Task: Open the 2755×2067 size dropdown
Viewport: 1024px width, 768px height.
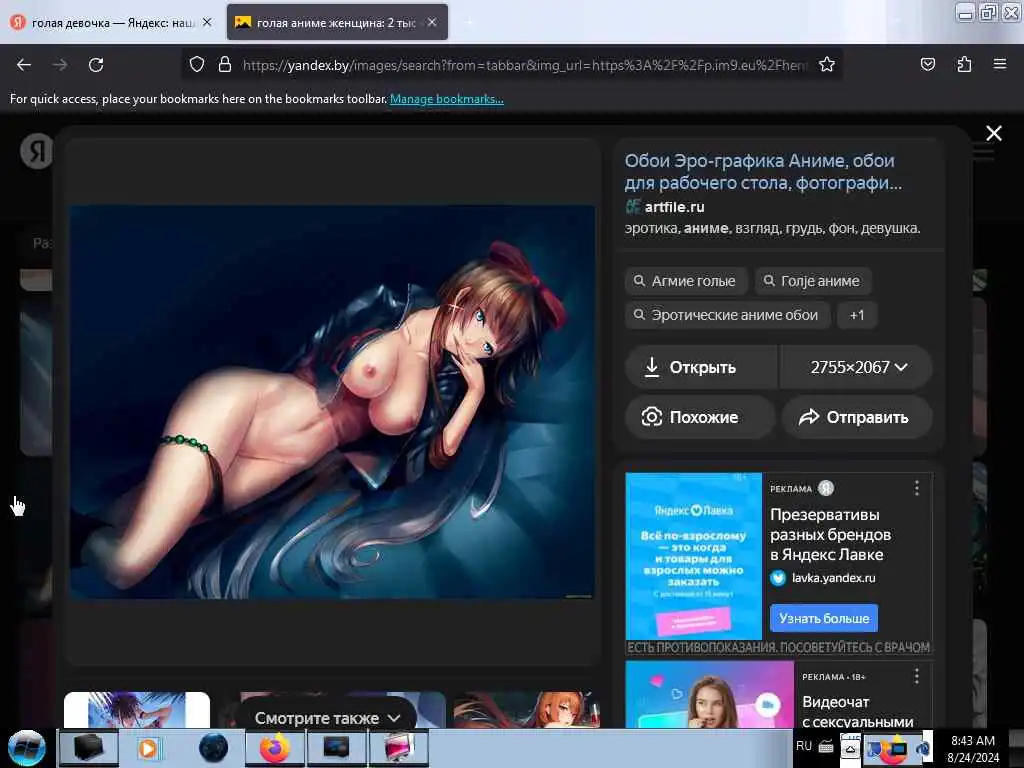Action: click(x=857, y=367)
